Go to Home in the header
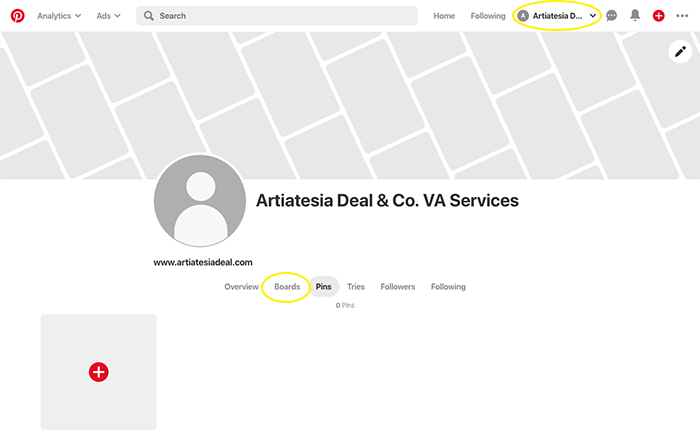Image resolution: width=700 pixels, height=435 pixels. pyautogui.click(x=444, y=16)
